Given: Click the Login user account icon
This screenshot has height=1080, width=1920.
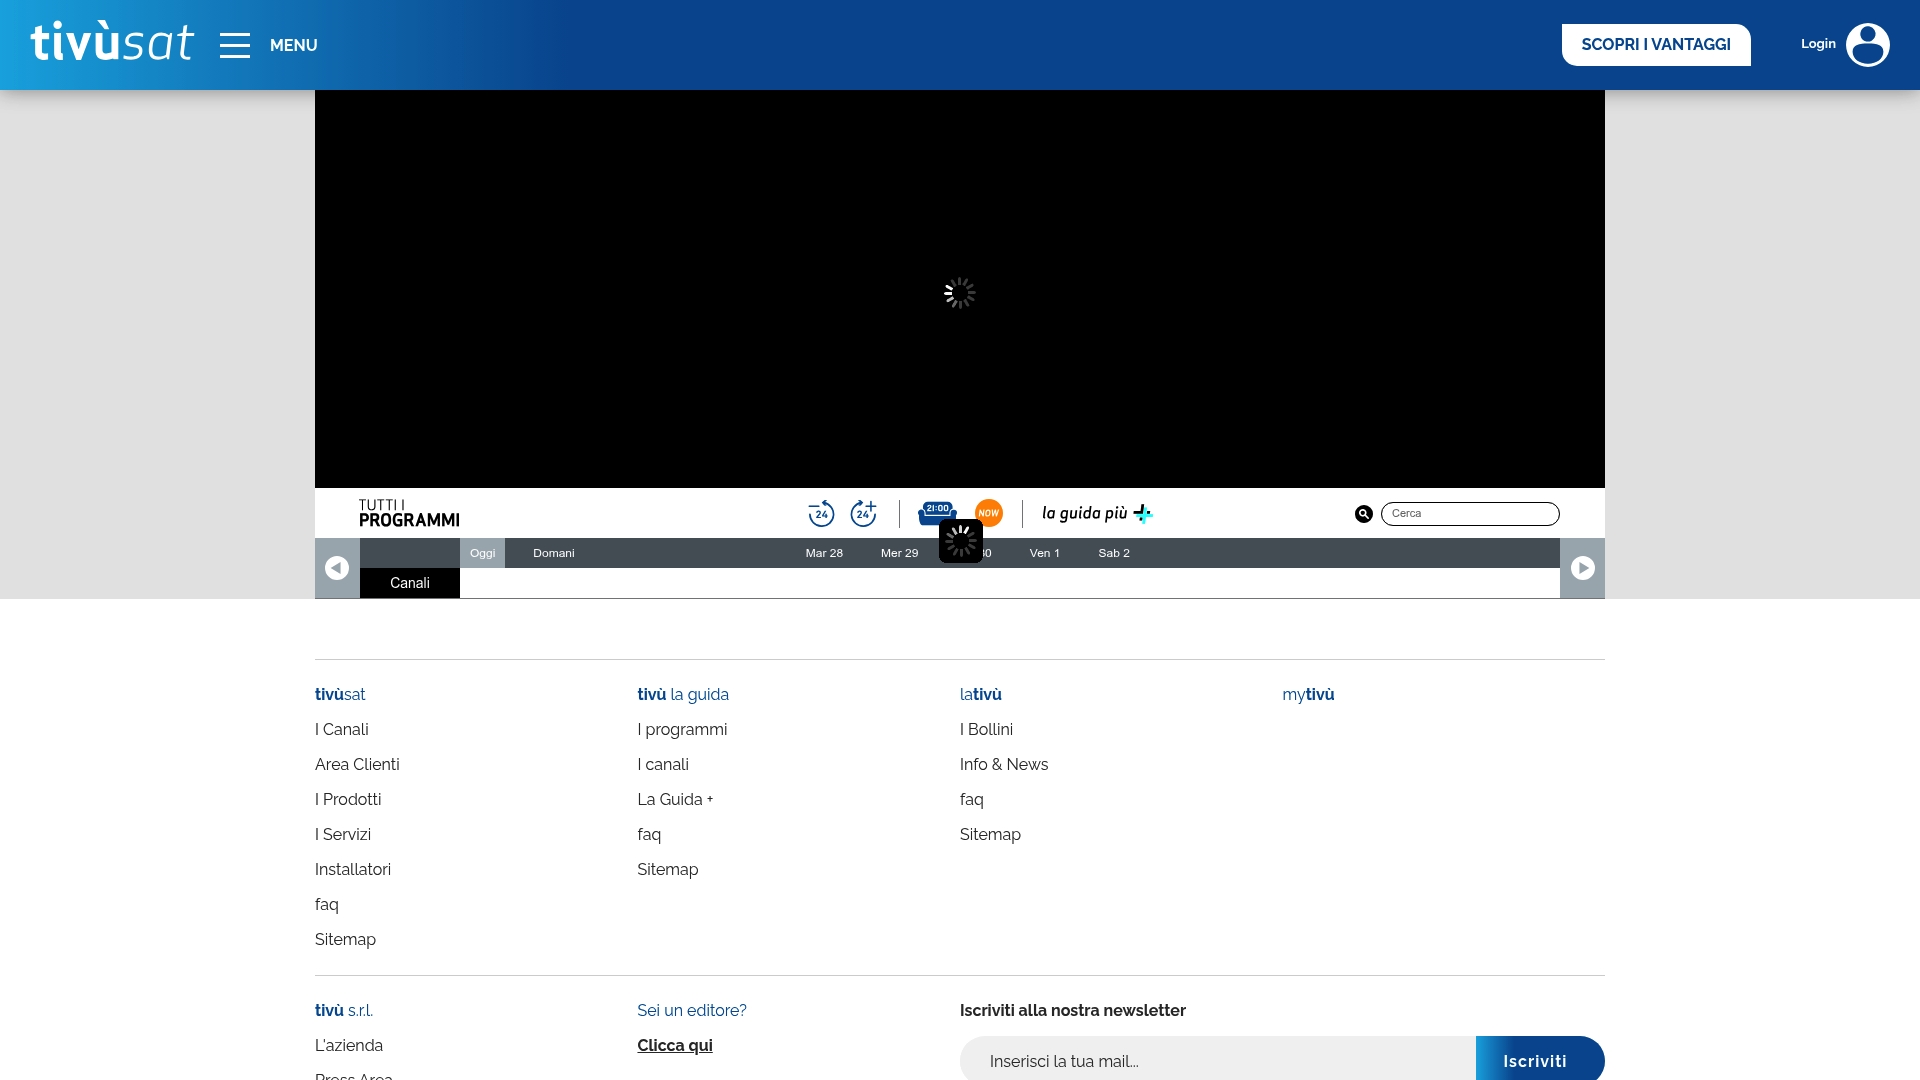Looking at the screenshot, I should click(1868, 44).
